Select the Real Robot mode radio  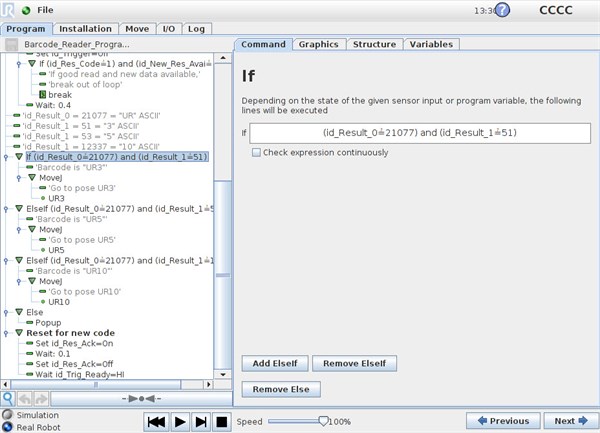tap(7, 427)
